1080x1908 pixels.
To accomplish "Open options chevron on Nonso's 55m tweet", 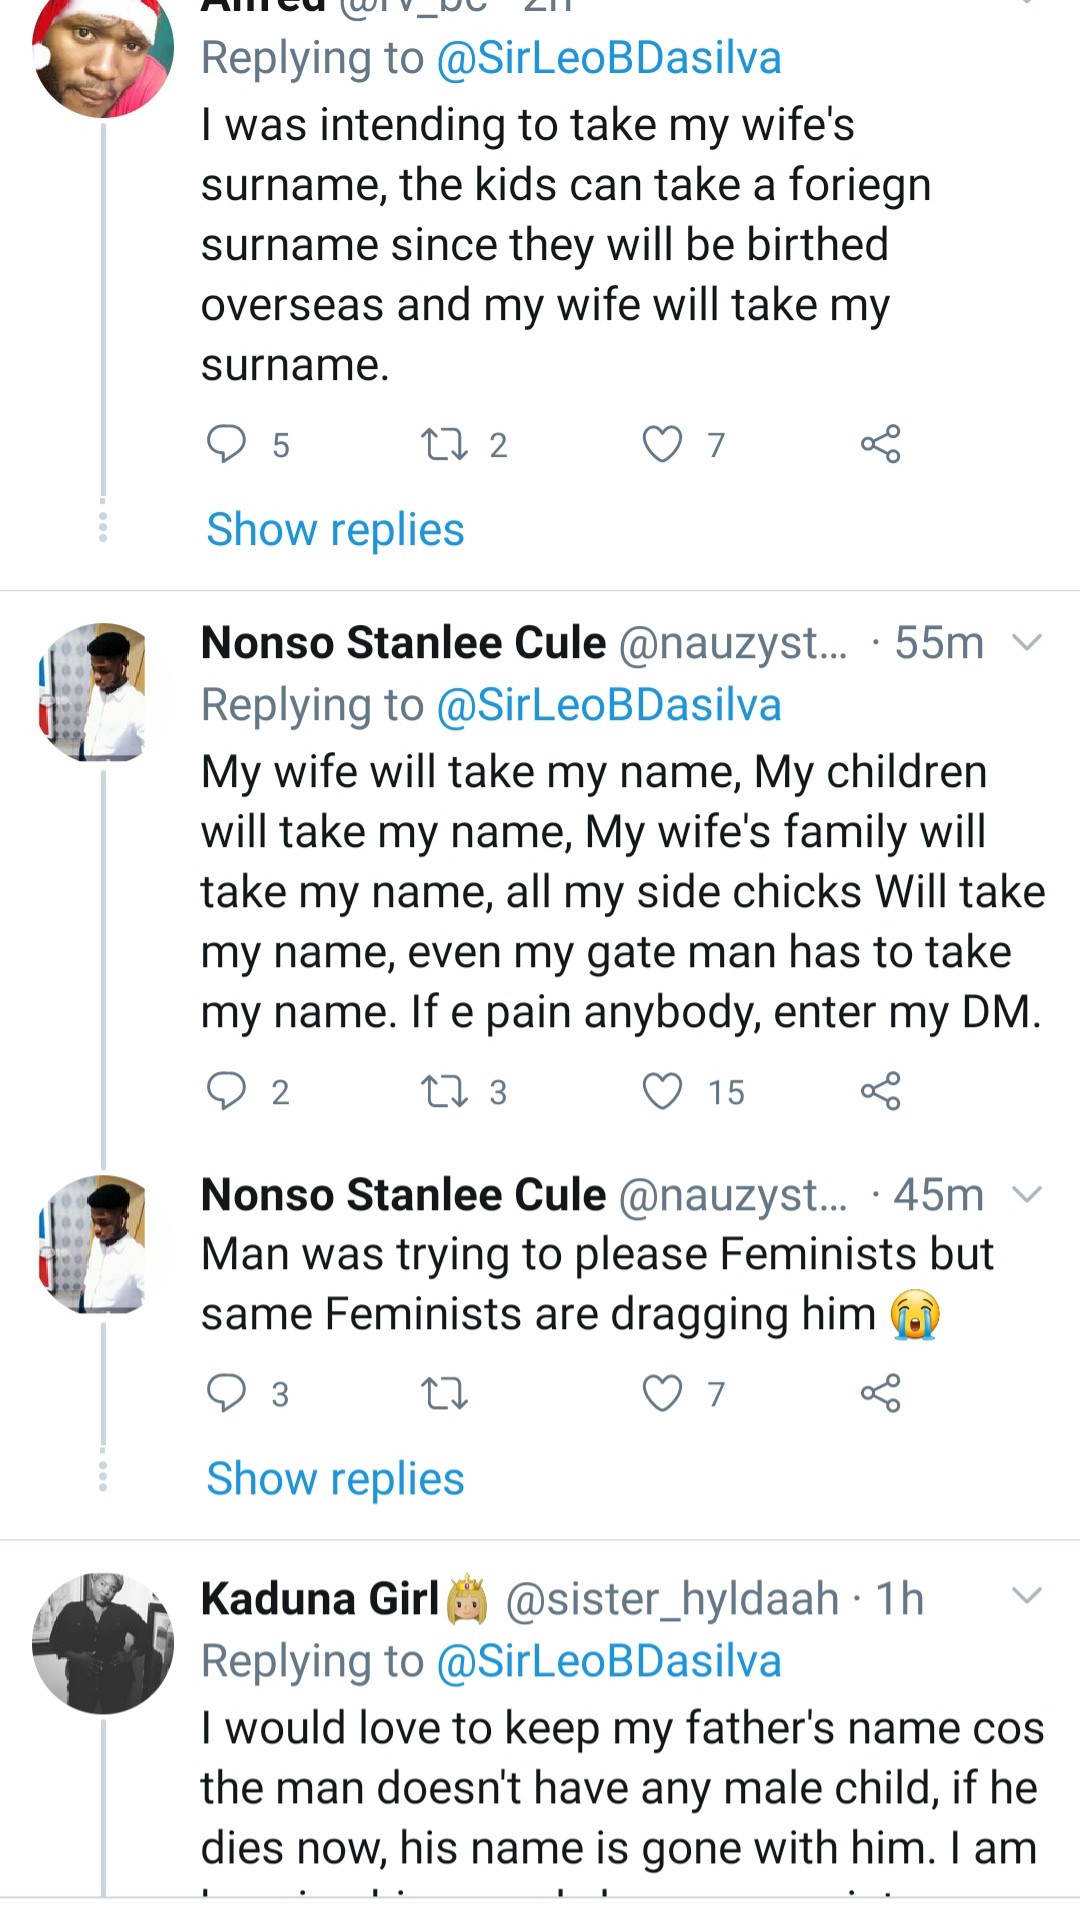I will coord(1027,642).
